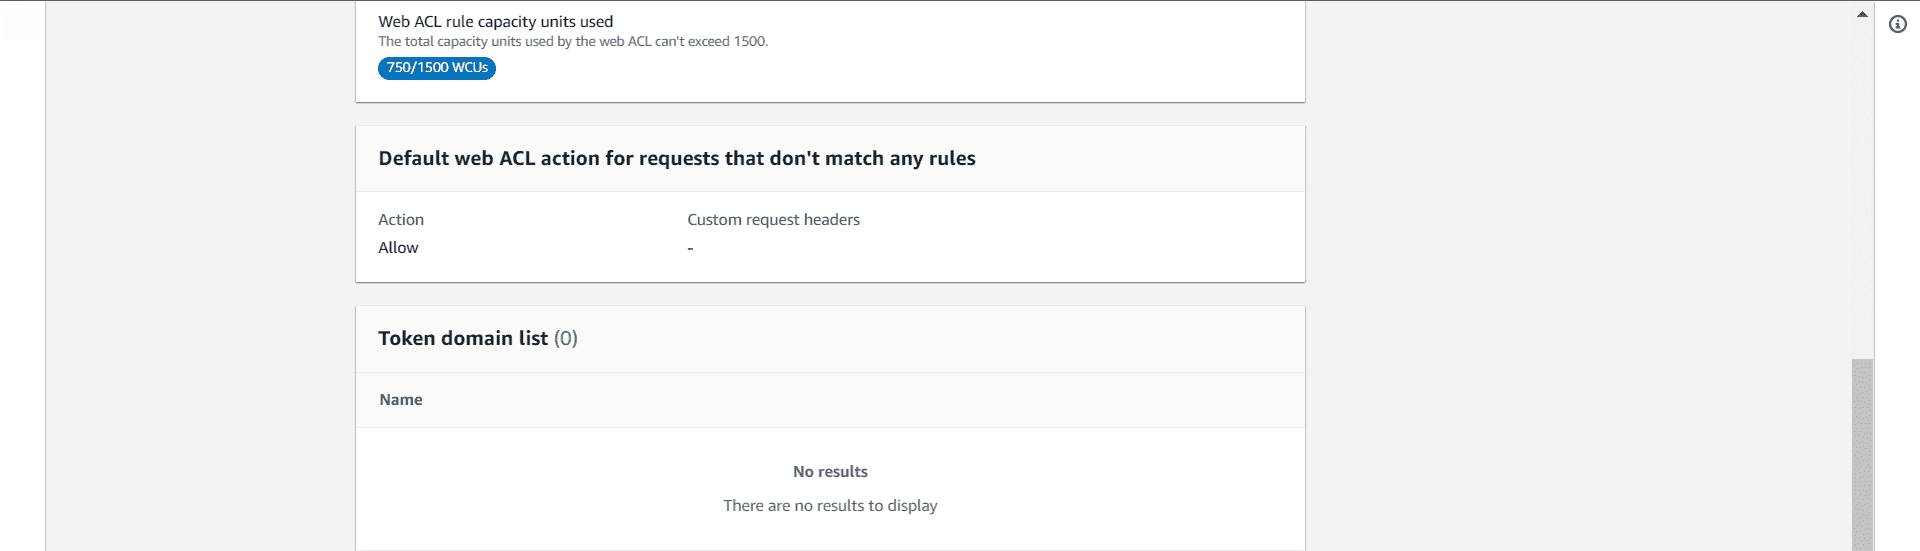Click the total capacity units description text
The image size is (1920, 551).
pyautogui.click(x=573, y=42)
